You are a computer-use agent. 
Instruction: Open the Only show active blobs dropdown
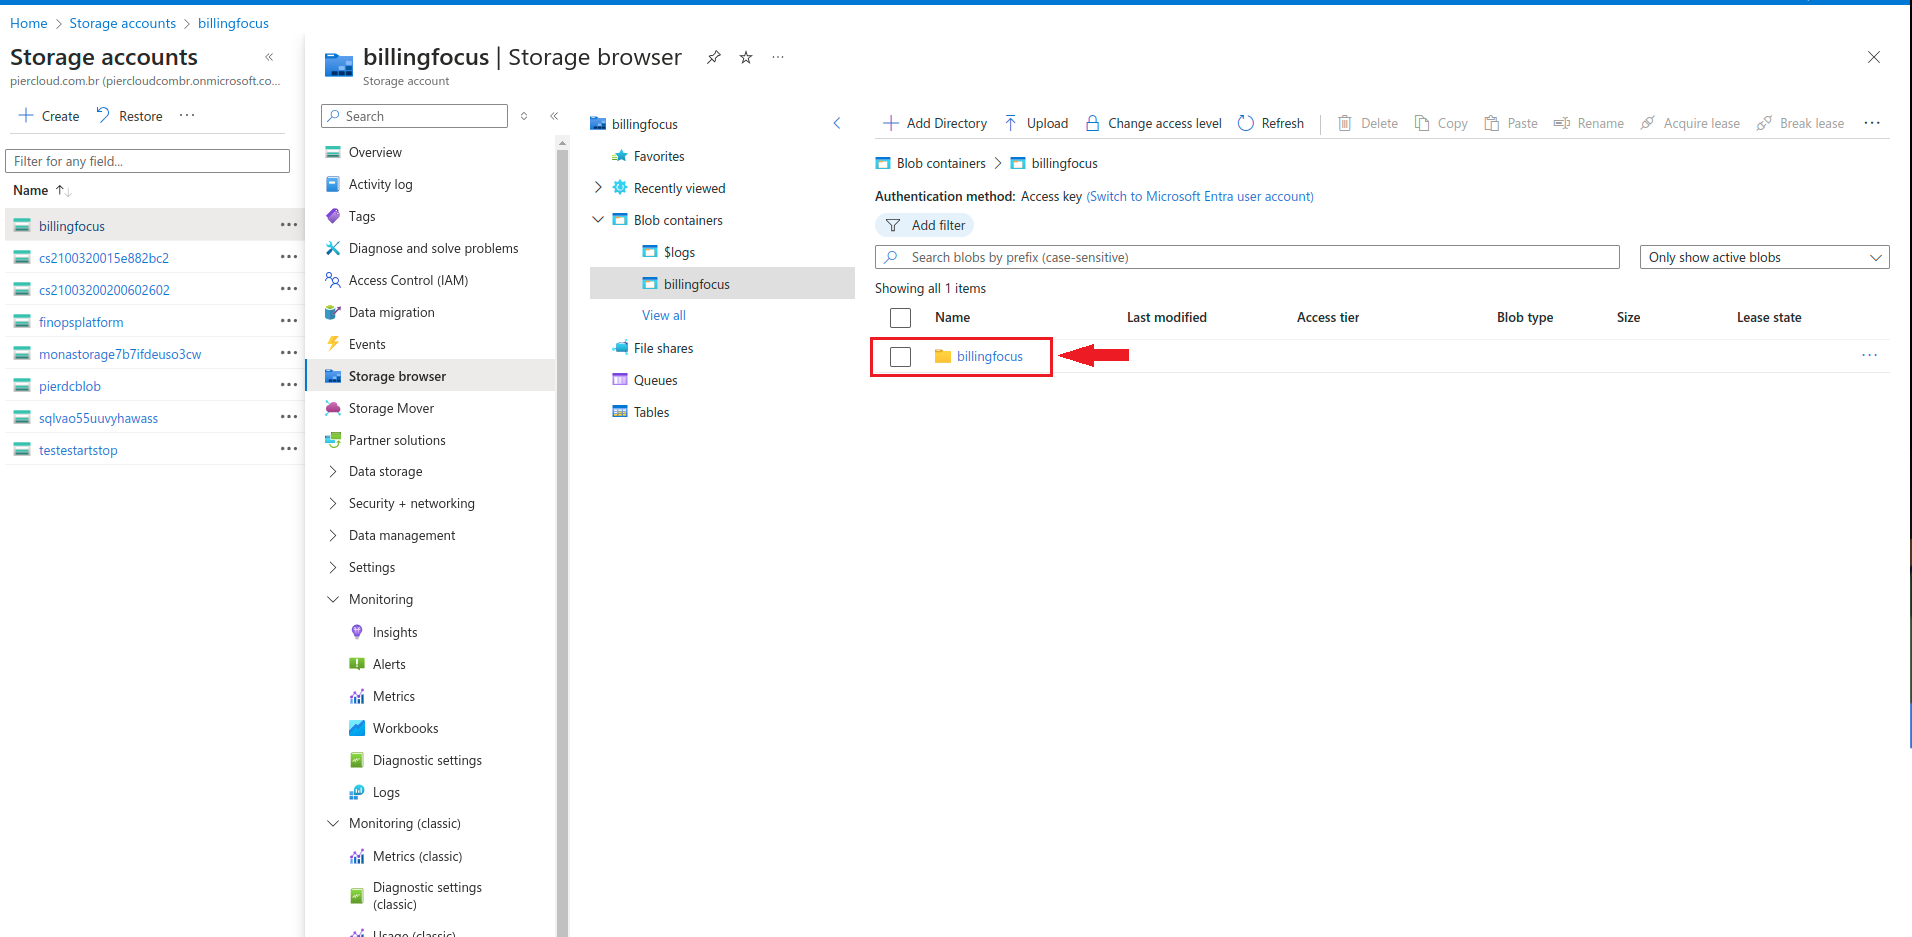click(1764, 257)
